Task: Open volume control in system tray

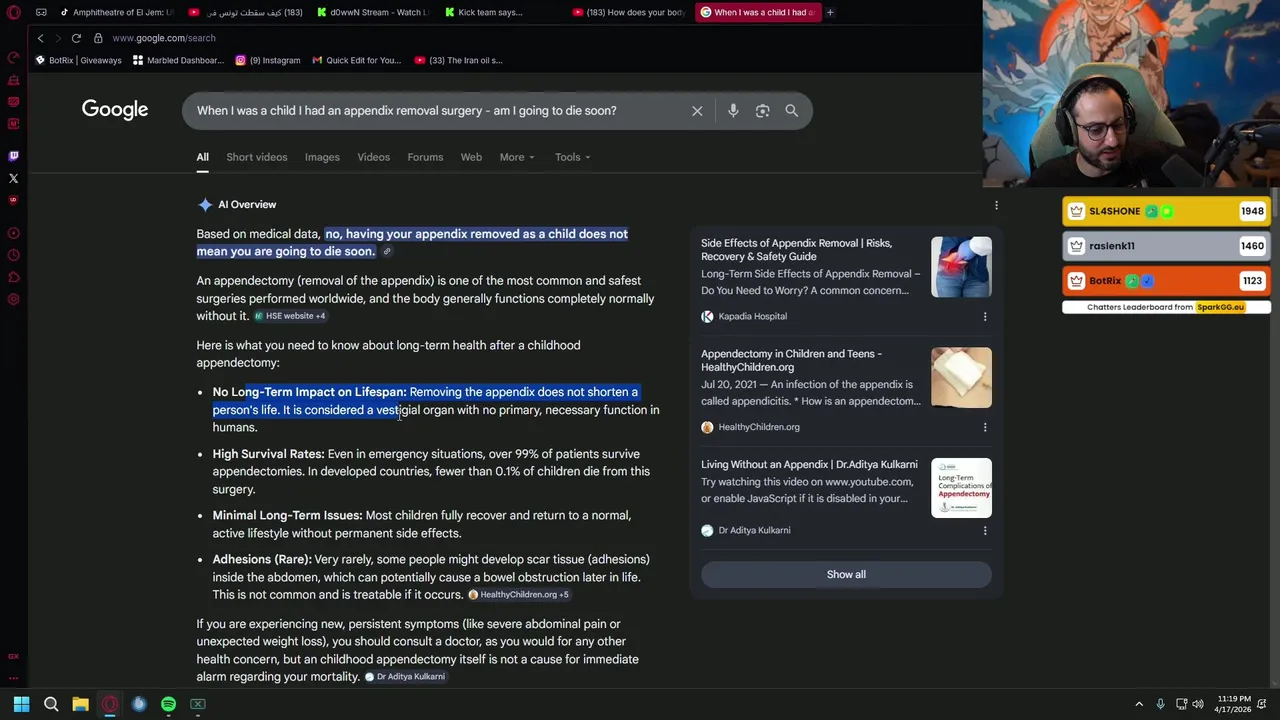Action: [1198, 704]
